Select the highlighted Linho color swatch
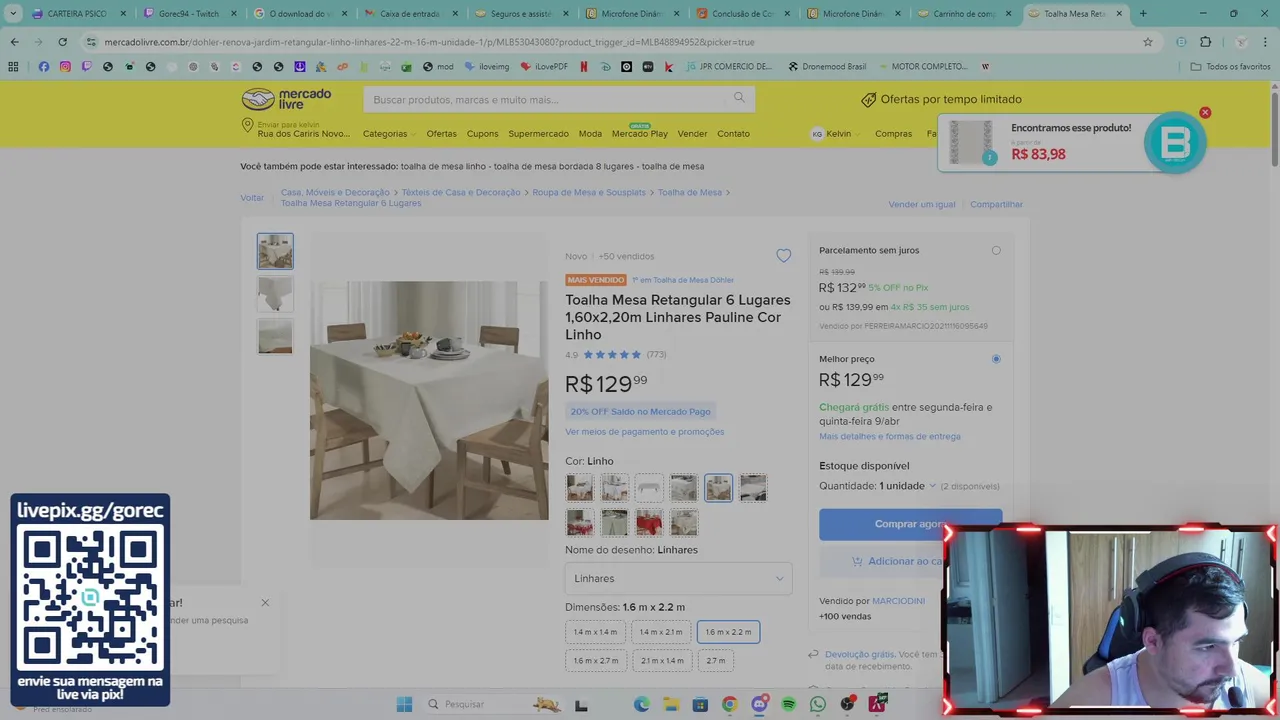Viewport: 1280px width, 720px height. (718, 488)
